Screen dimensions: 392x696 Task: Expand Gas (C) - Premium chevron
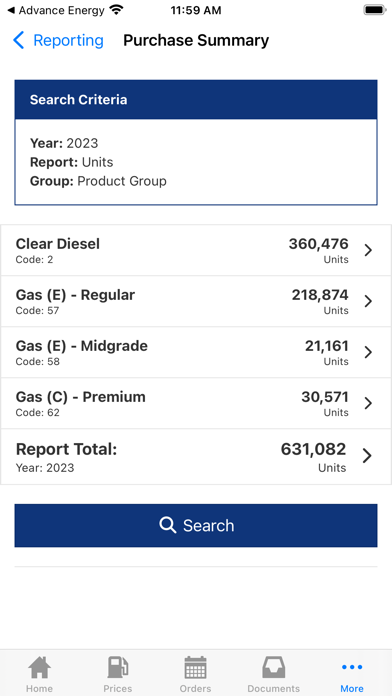(368, 403)
